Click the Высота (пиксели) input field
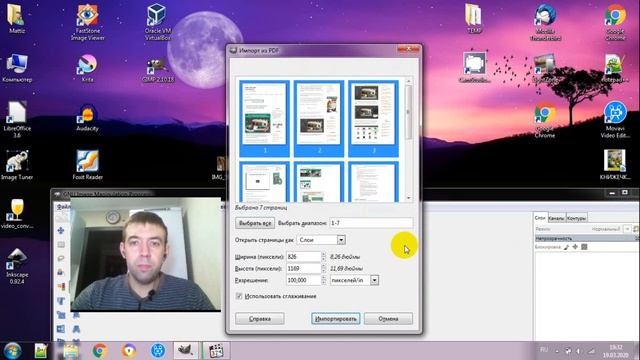 click(x=304, y=269)
